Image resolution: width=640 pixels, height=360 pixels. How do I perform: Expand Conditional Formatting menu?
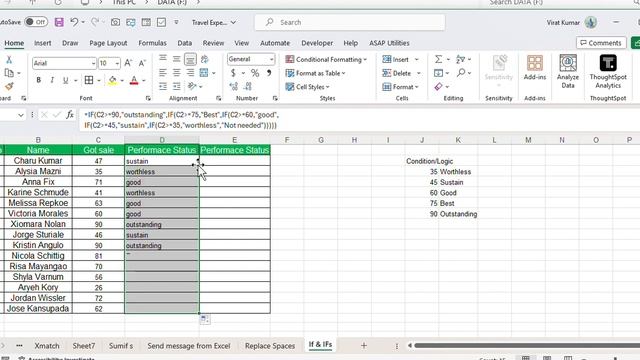tap(326, 60)
